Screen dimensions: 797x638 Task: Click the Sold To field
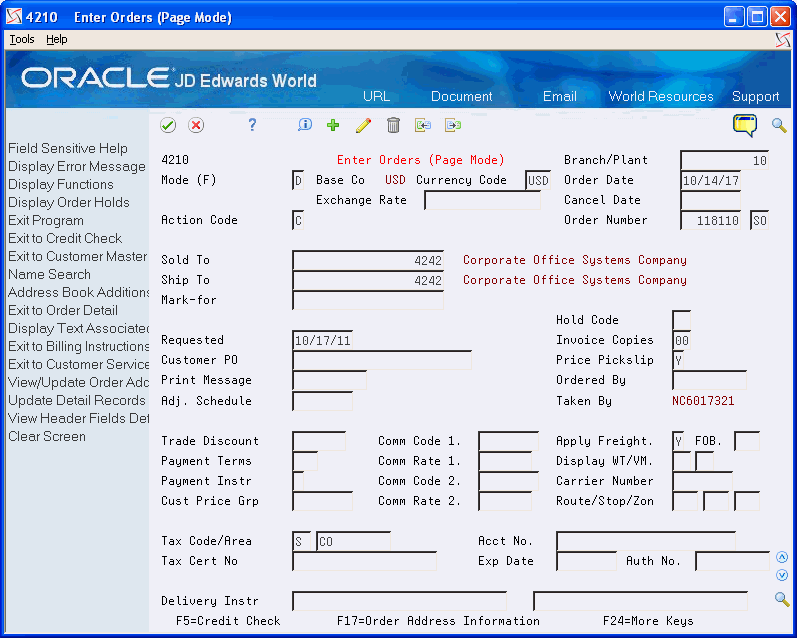(368, 260)
